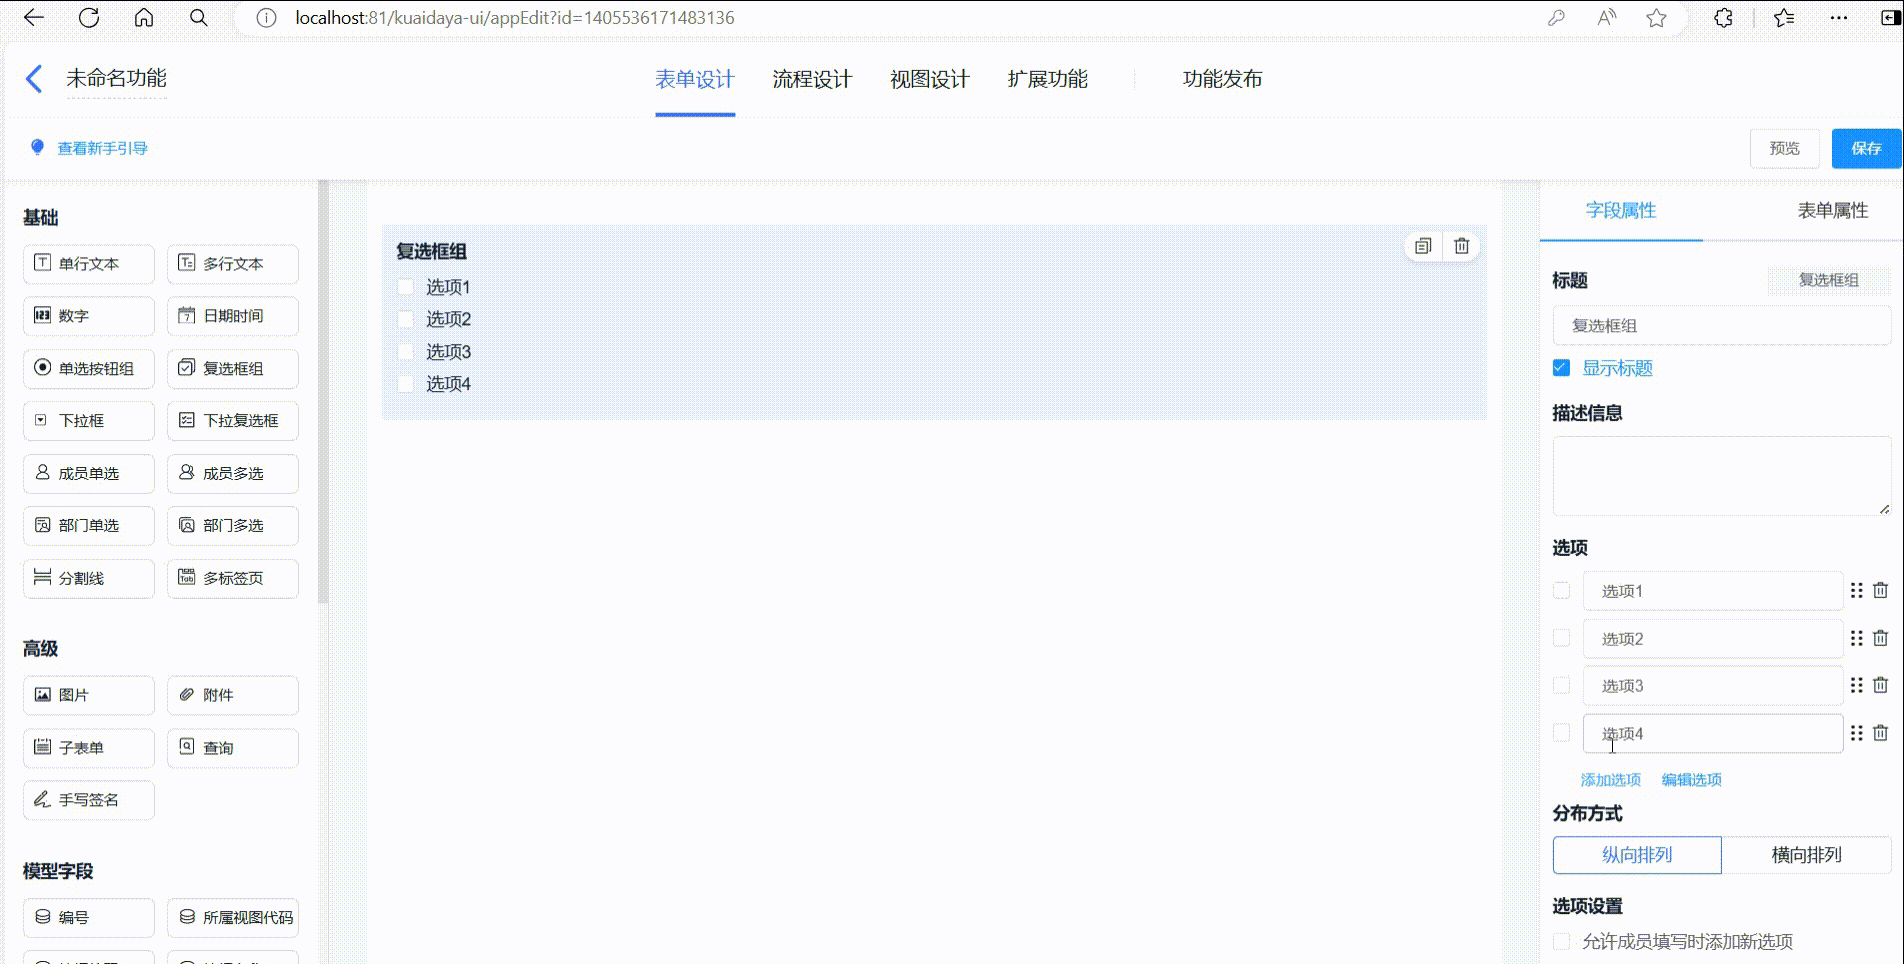
Task: Click 添加选项 link
Action: [1610, 780]
